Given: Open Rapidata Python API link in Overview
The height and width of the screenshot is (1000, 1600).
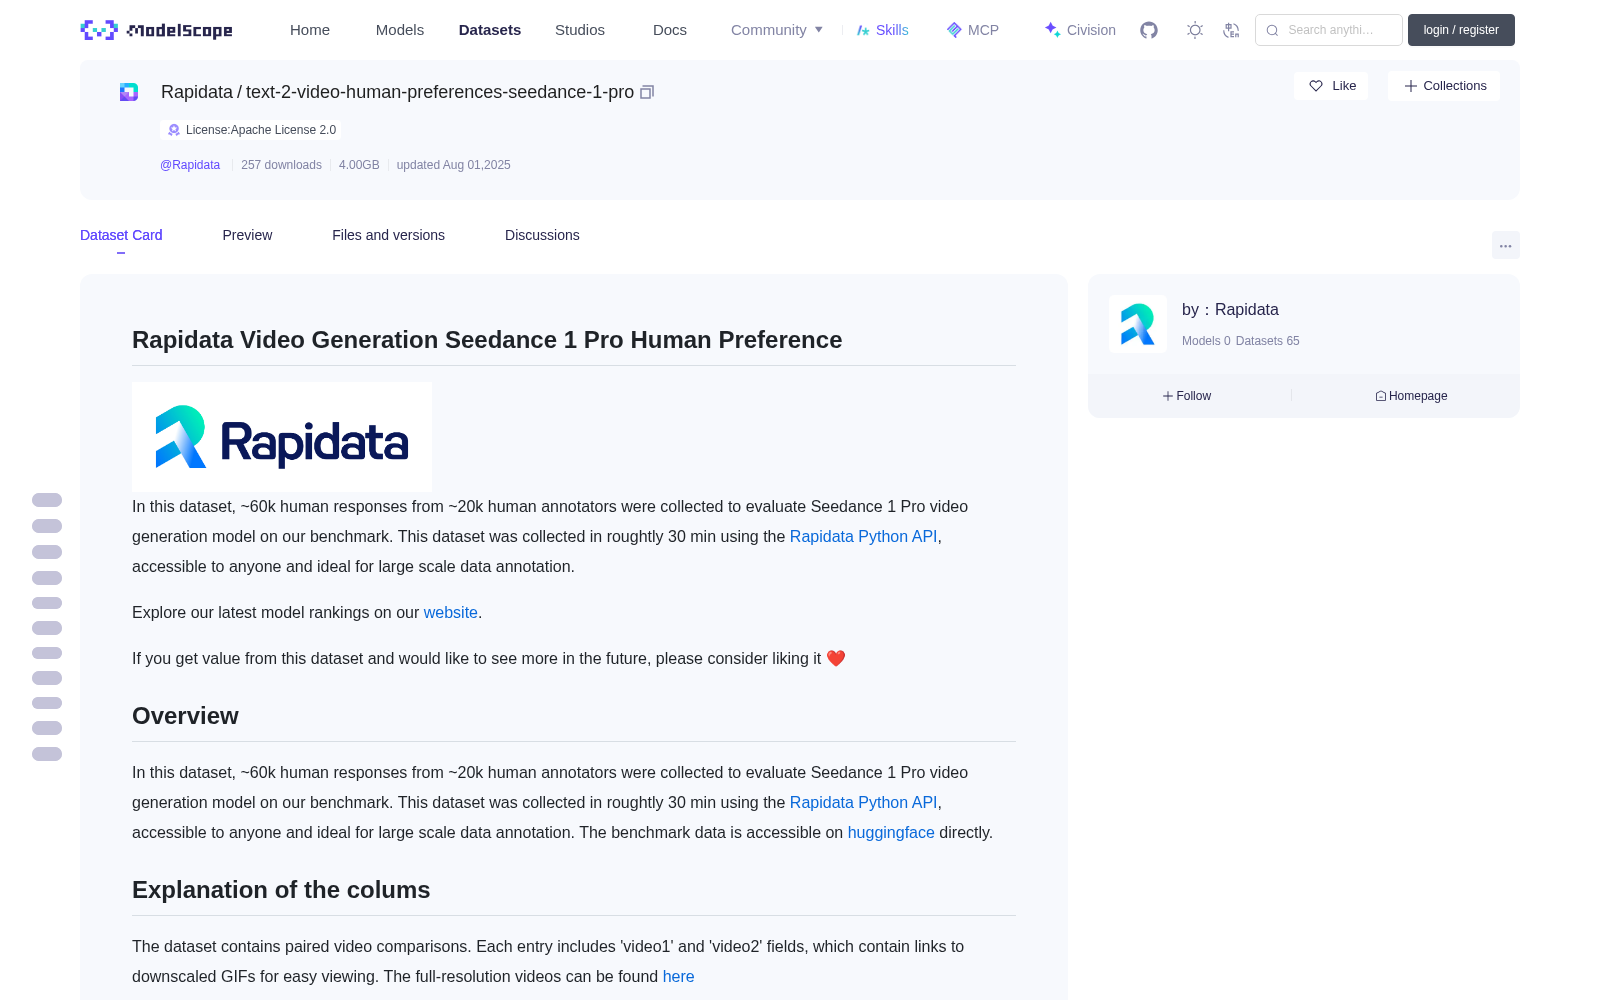Looking at the screenshot, I should click(863, 802).
